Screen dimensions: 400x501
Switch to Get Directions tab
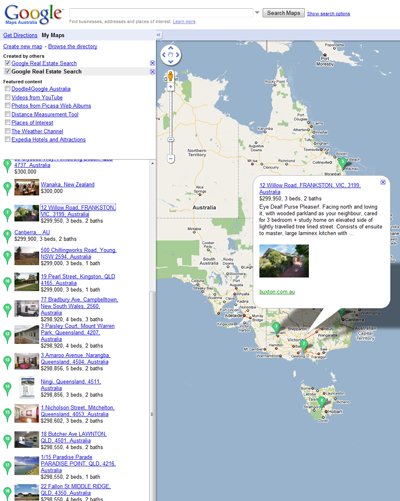(x=20, y=35)
